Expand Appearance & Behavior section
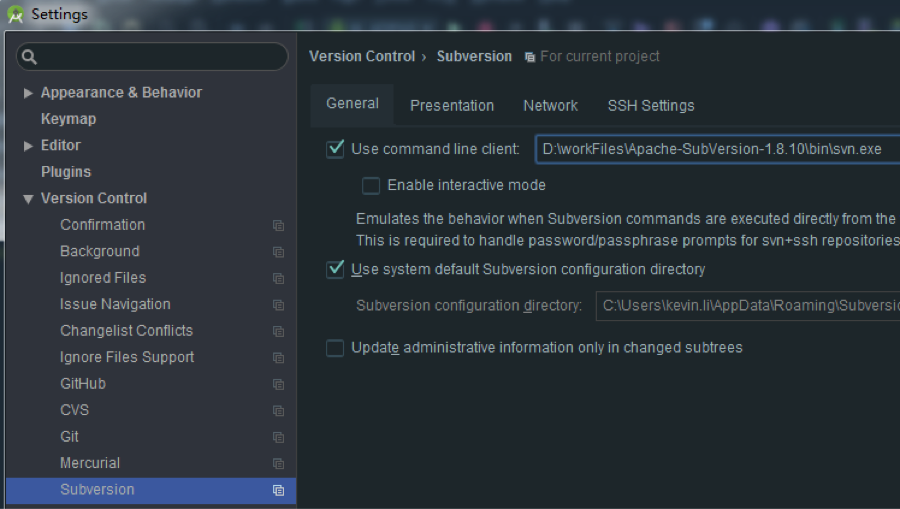The height and width of the screenshot is (509, 900). click(28, 93)
